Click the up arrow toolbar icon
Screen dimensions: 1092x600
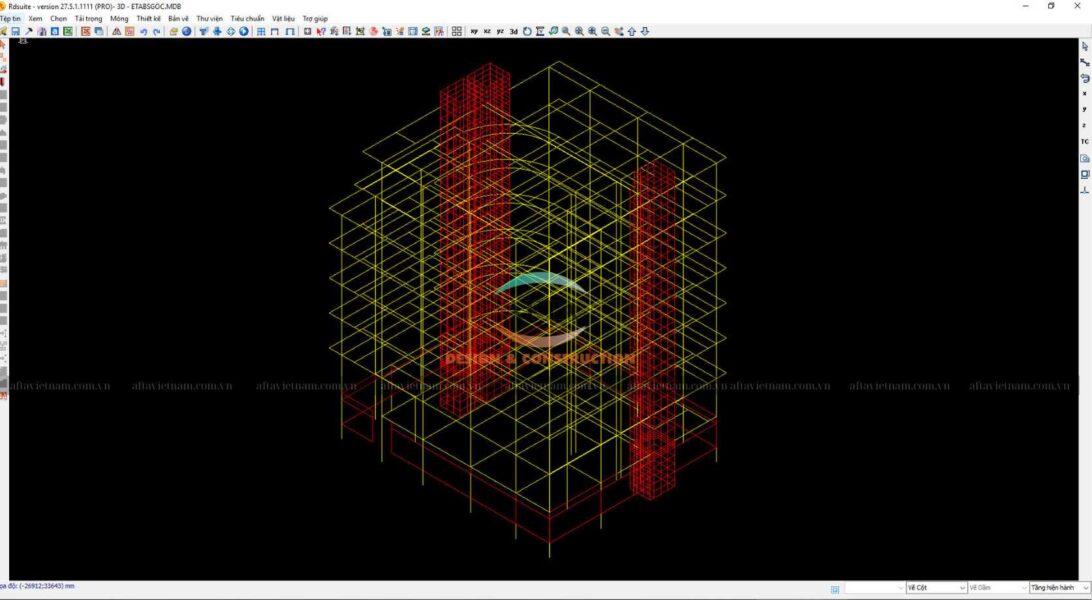[x=631, y=31]
